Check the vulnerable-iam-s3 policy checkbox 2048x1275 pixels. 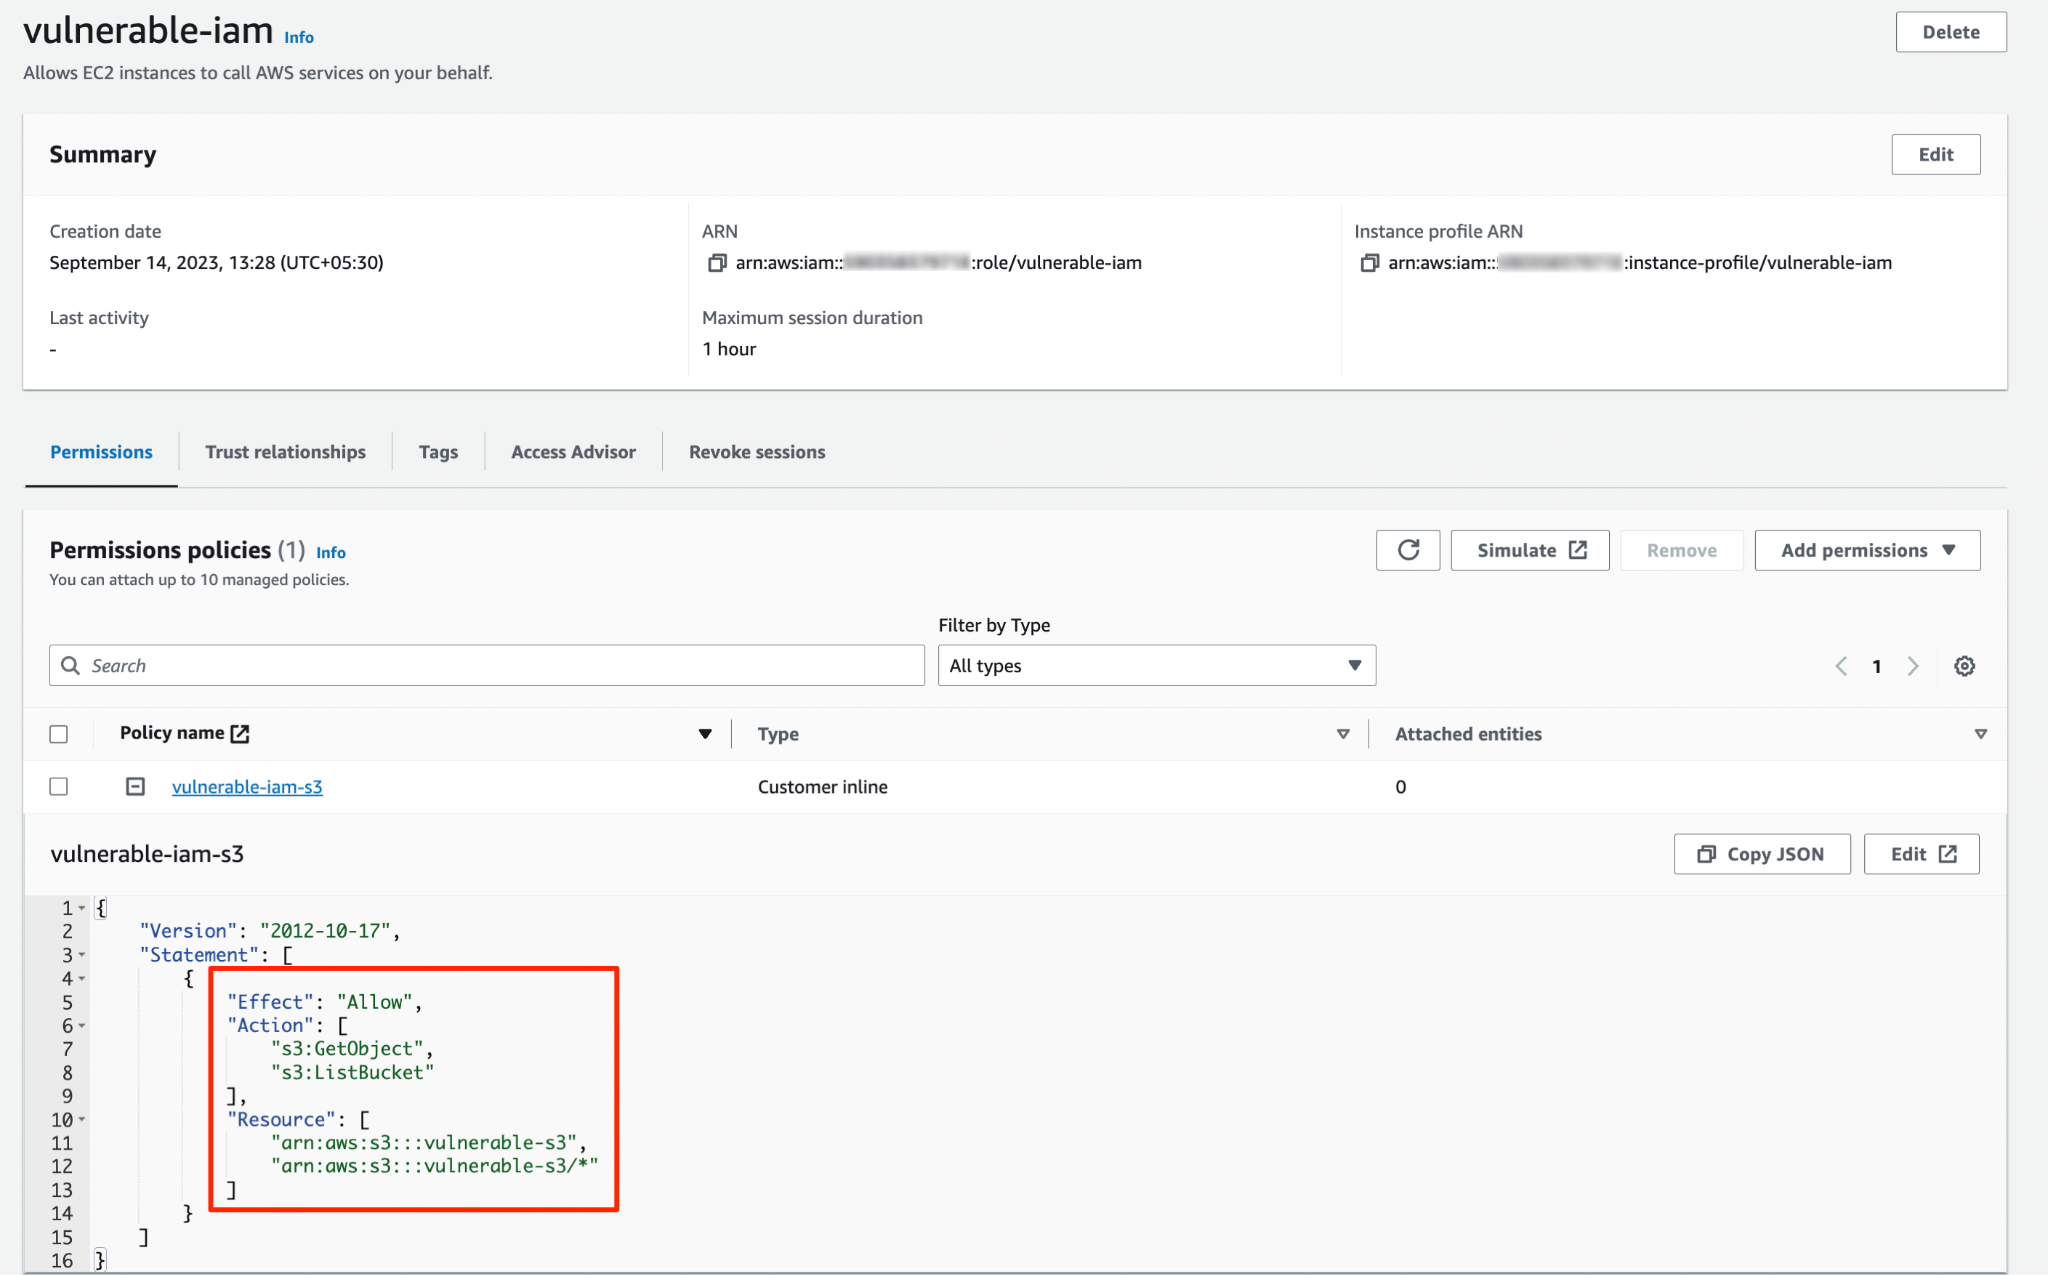(59, 787)
